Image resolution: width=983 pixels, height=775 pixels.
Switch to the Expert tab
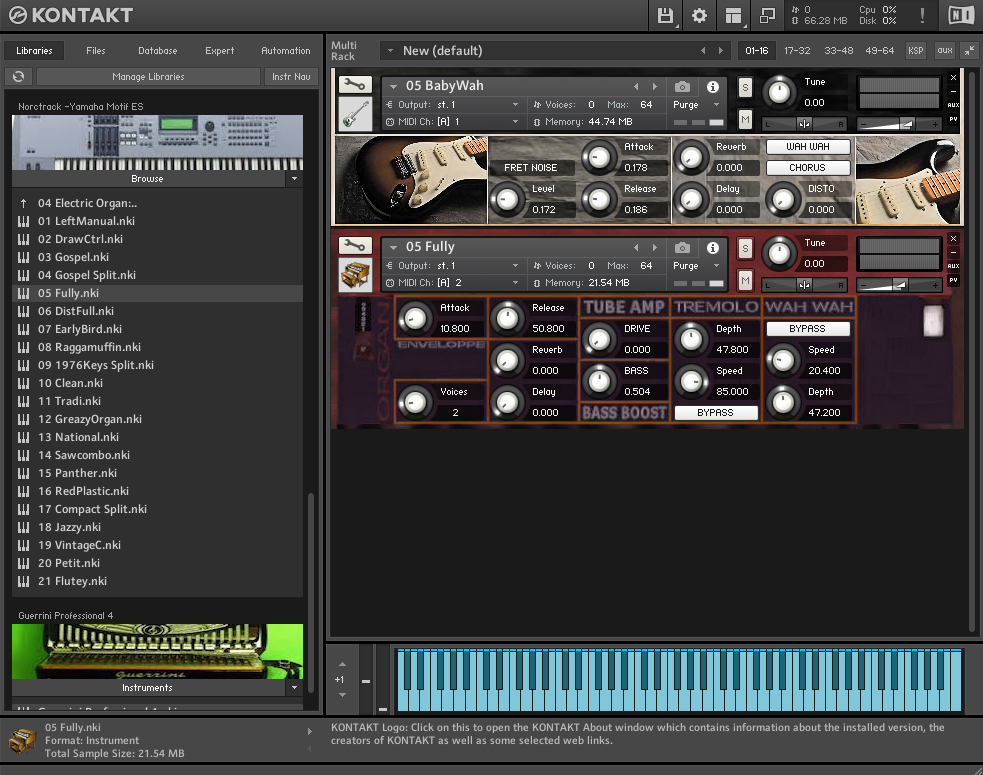219,51
